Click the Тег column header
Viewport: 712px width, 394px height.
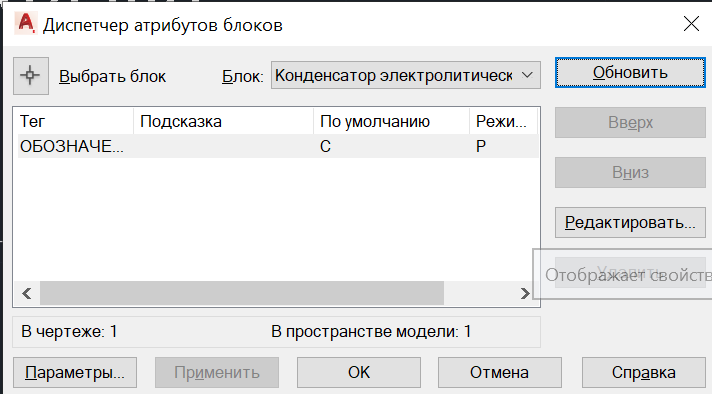point(75,121)
